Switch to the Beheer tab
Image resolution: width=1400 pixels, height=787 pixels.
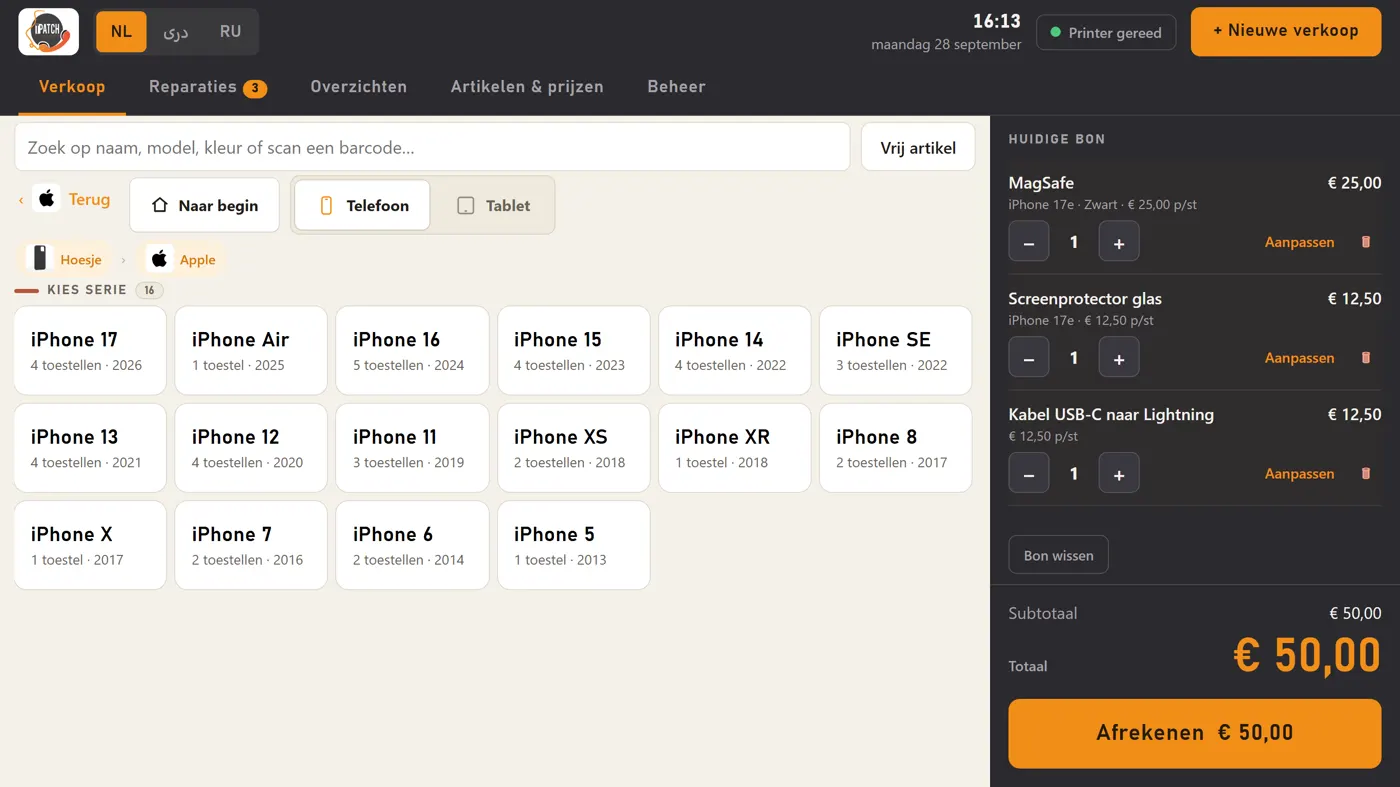[677, 87]
